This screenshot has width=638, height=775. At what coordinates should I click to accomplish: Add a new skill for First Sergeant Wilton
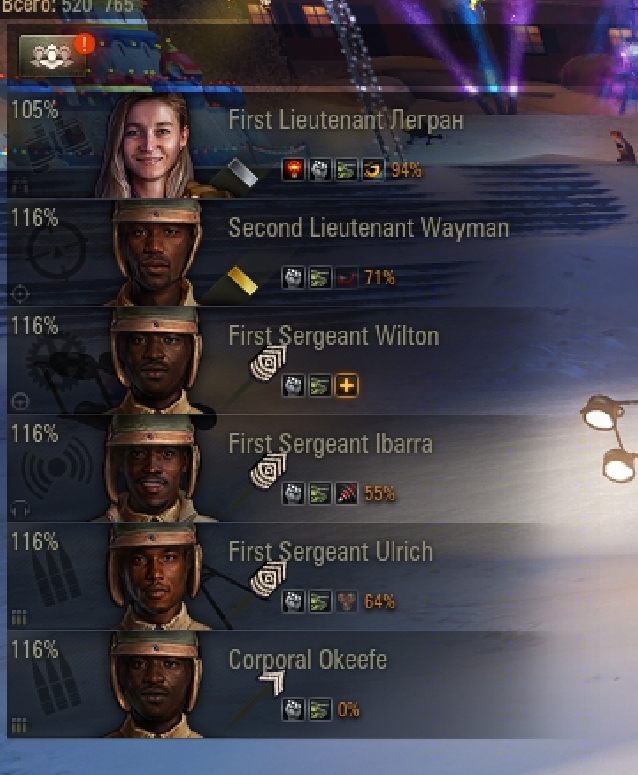coord(346,386)
